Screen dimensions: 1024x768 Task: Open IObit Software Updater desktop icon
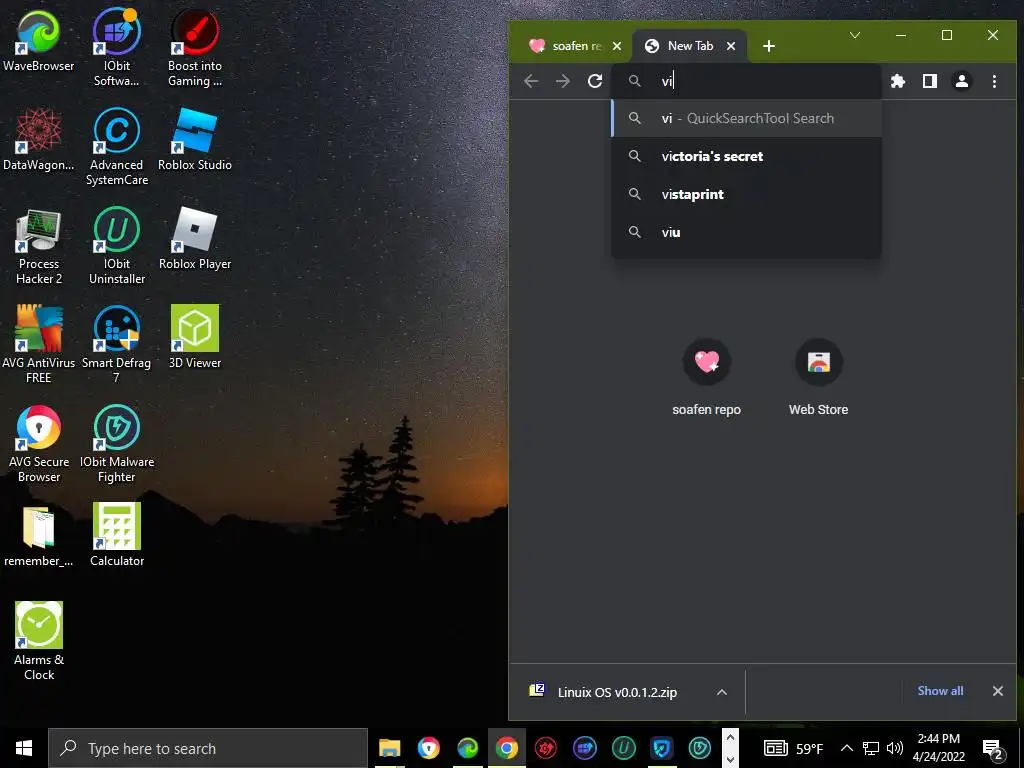point(116,47)
